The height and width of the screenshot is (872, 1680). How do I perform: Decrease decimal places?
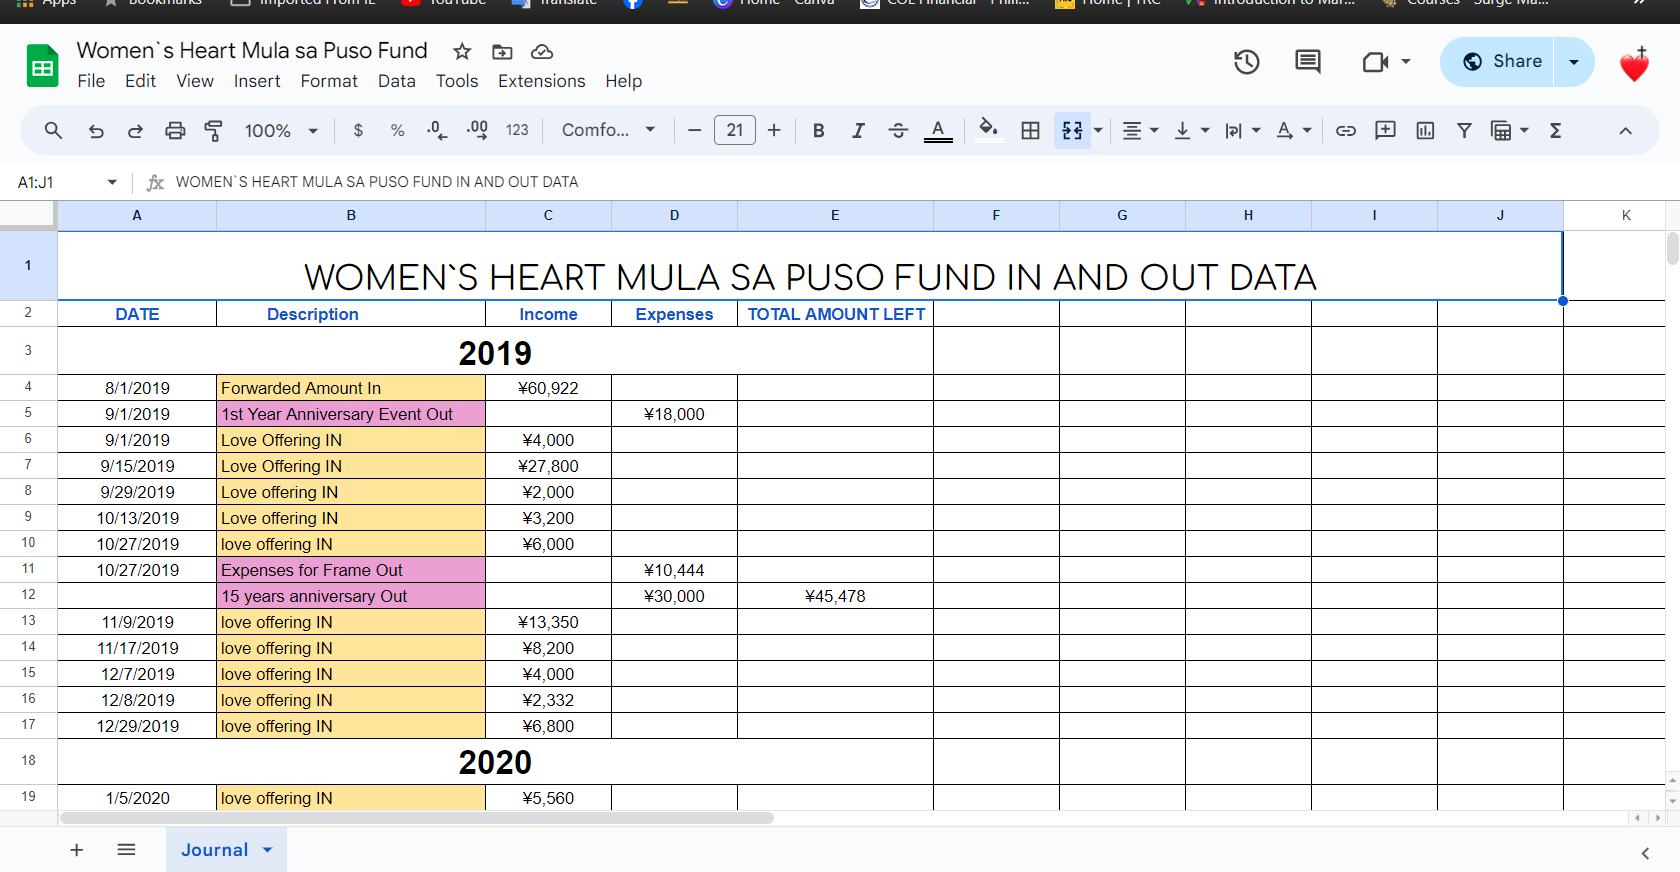[437, 130]
